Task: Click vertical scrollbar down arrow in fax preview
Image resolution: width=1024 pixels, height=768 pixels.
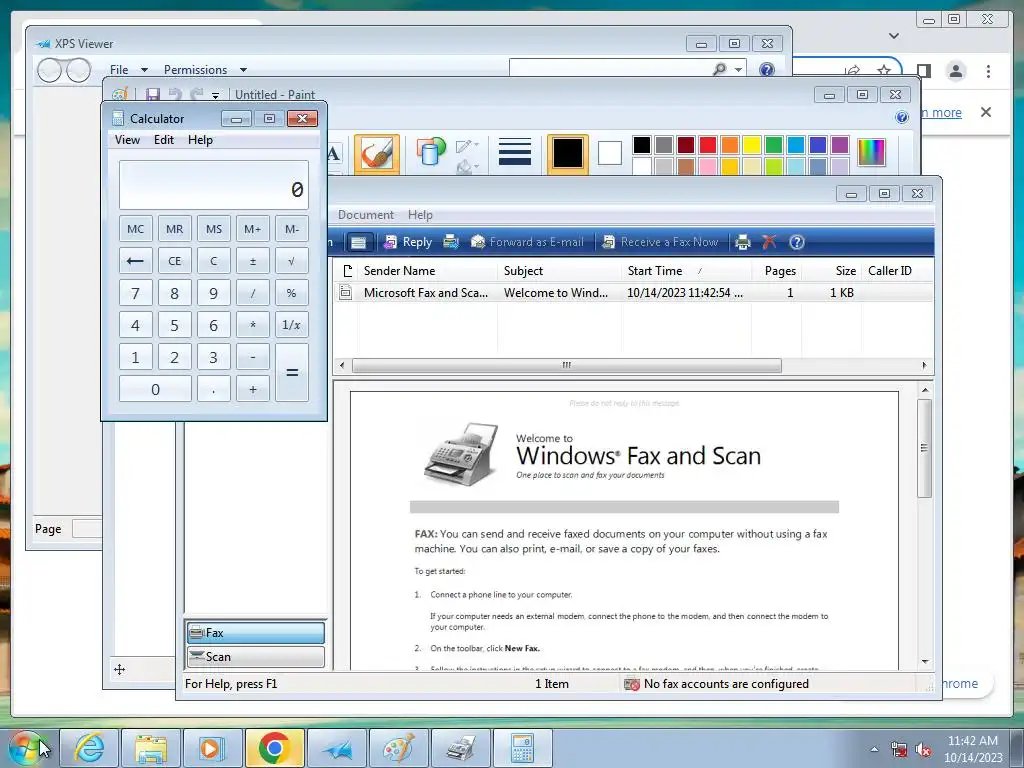Action: click(x=925, y=662)
